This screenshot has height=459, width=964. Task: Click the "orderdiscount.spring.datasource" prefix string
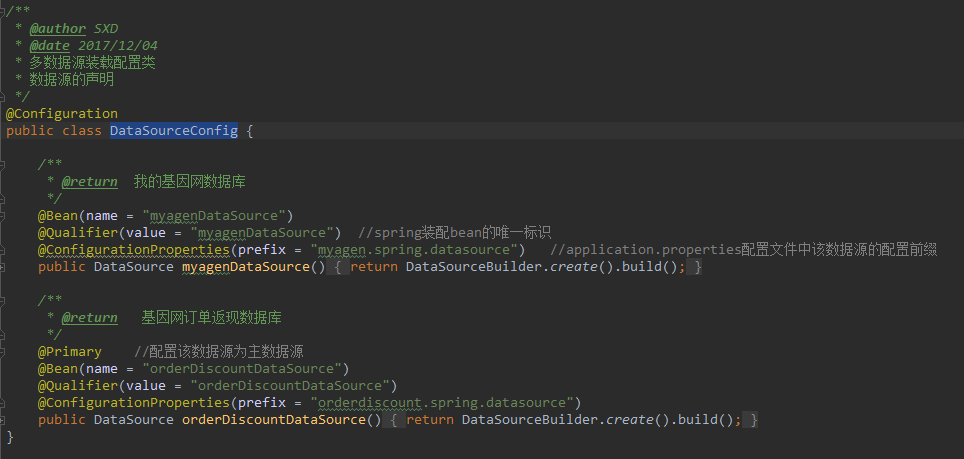[x=443, y=403]
